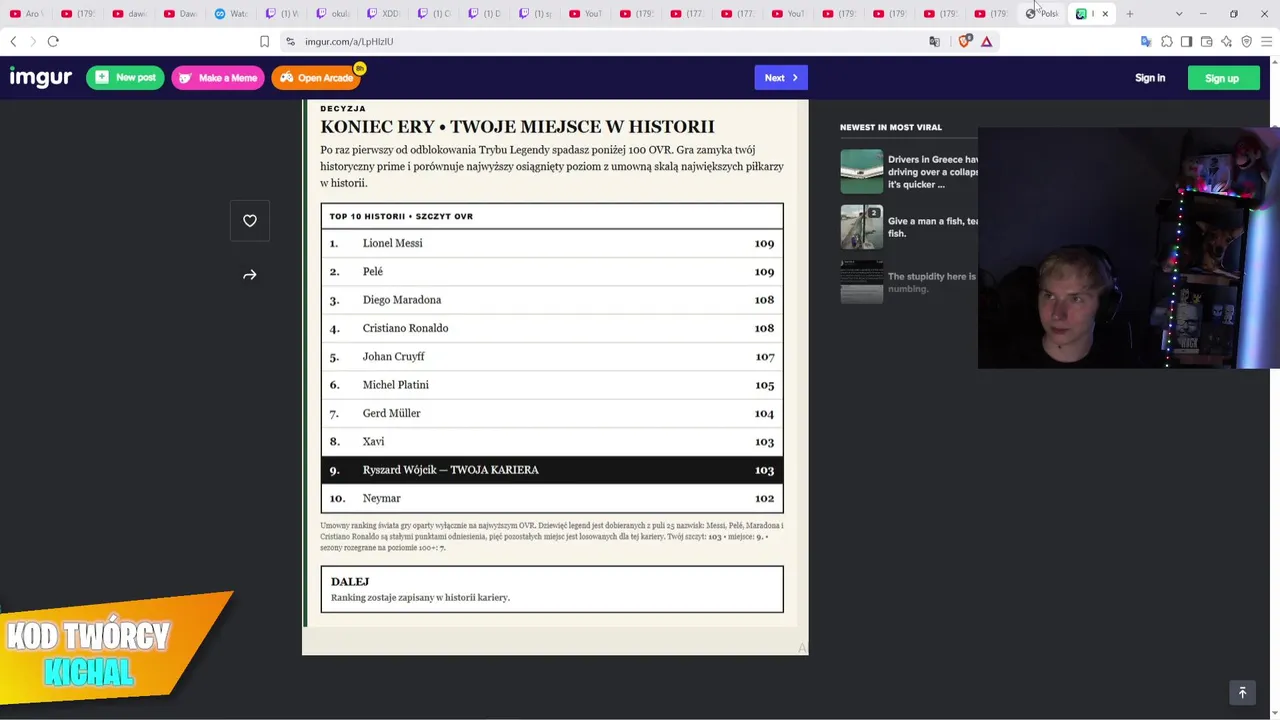Open the Give a man a fish thumbnail
This screenshot has height=720, width=1280.
point(861,227)
